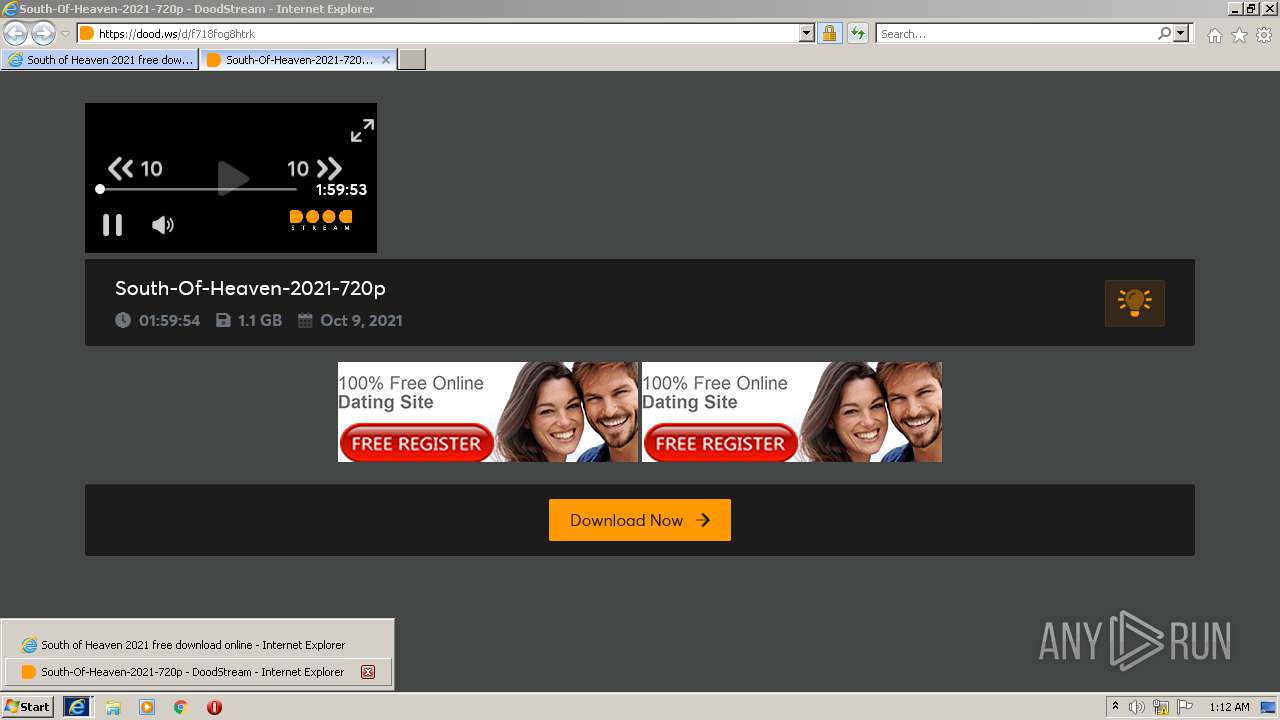Select the South-Of-Heaven-2021-720p title text
1280x720 pixels.
(x=250, y=288)
